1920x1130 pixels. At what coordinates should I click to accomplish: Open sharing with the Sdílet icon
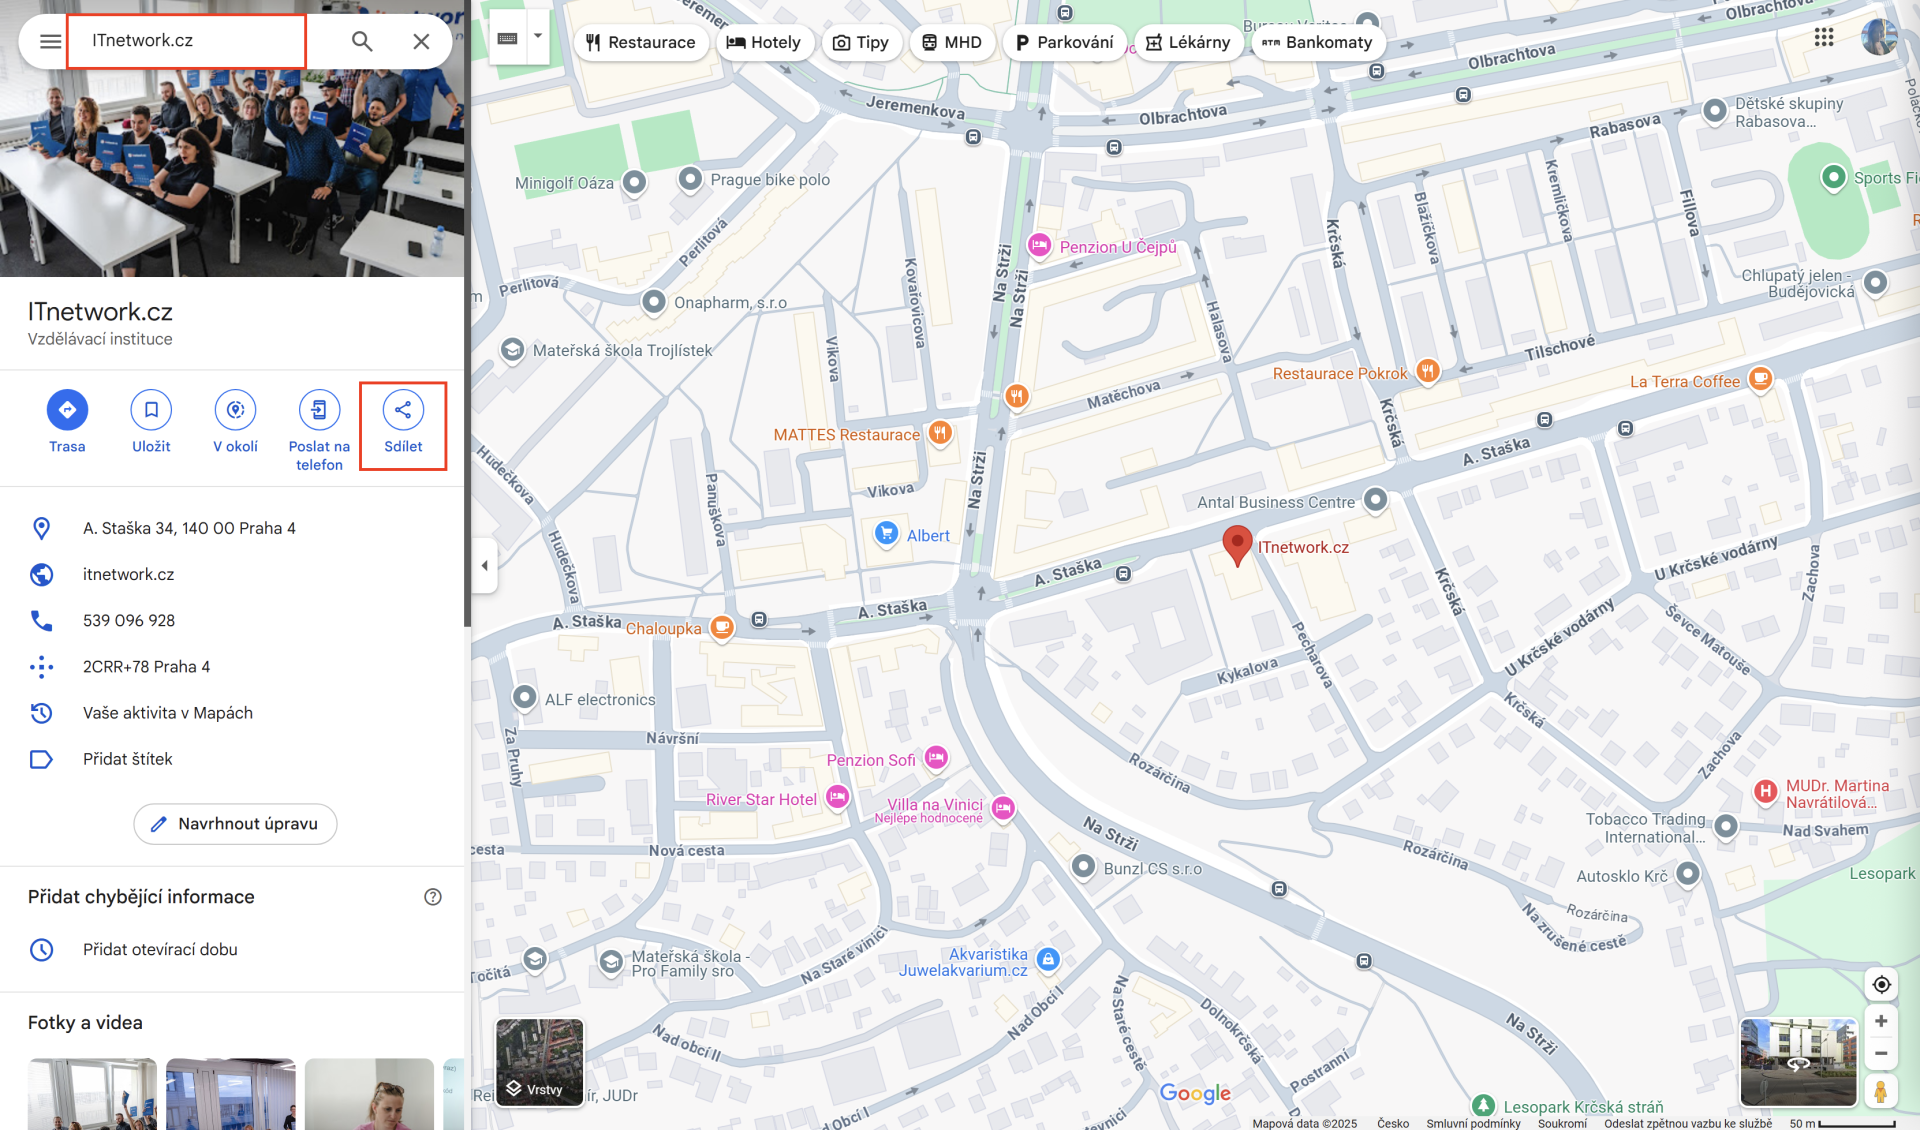403,410
